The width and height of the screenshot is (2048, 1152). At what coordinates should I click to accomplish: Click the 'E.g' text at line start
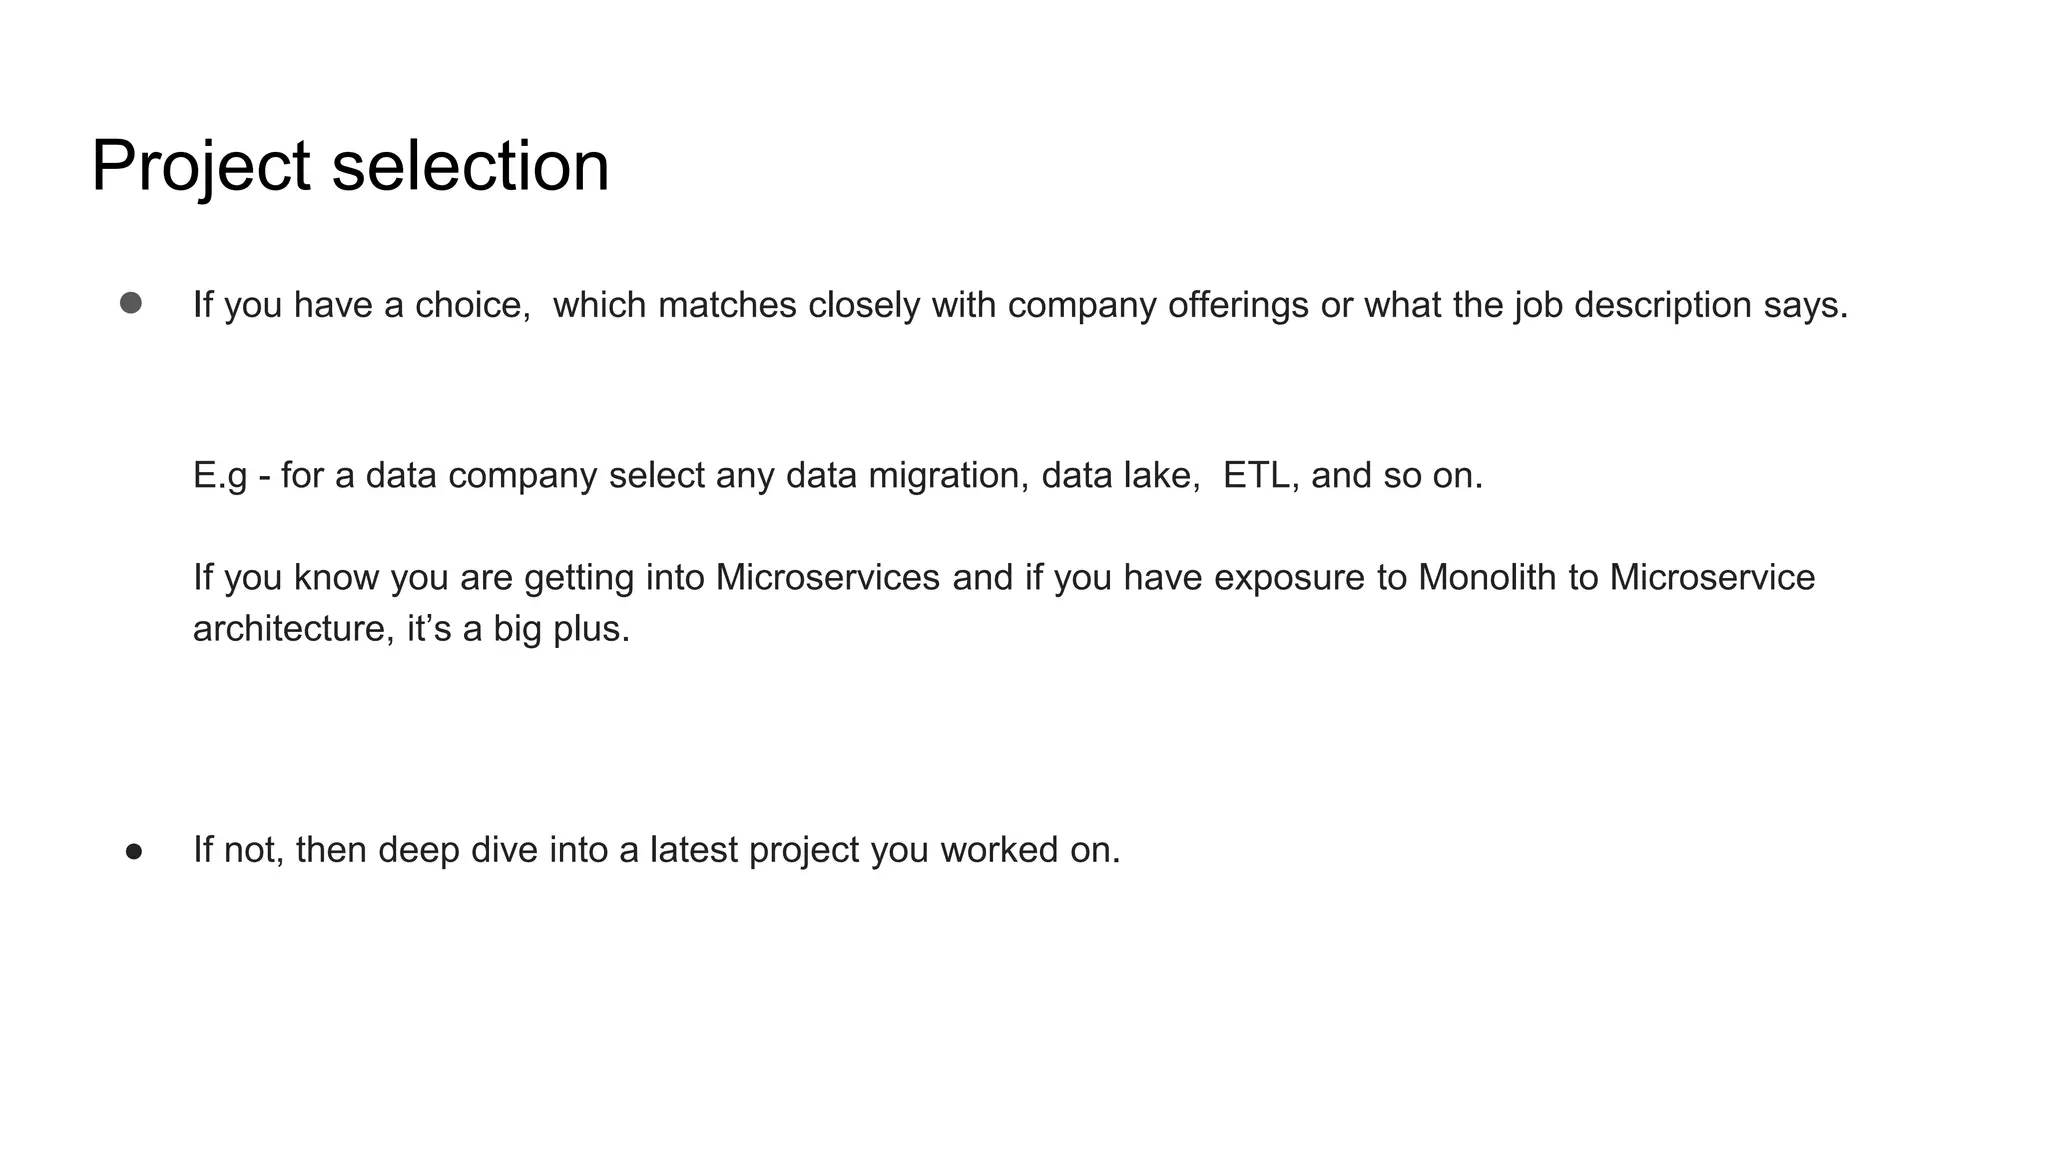(220, 475)
